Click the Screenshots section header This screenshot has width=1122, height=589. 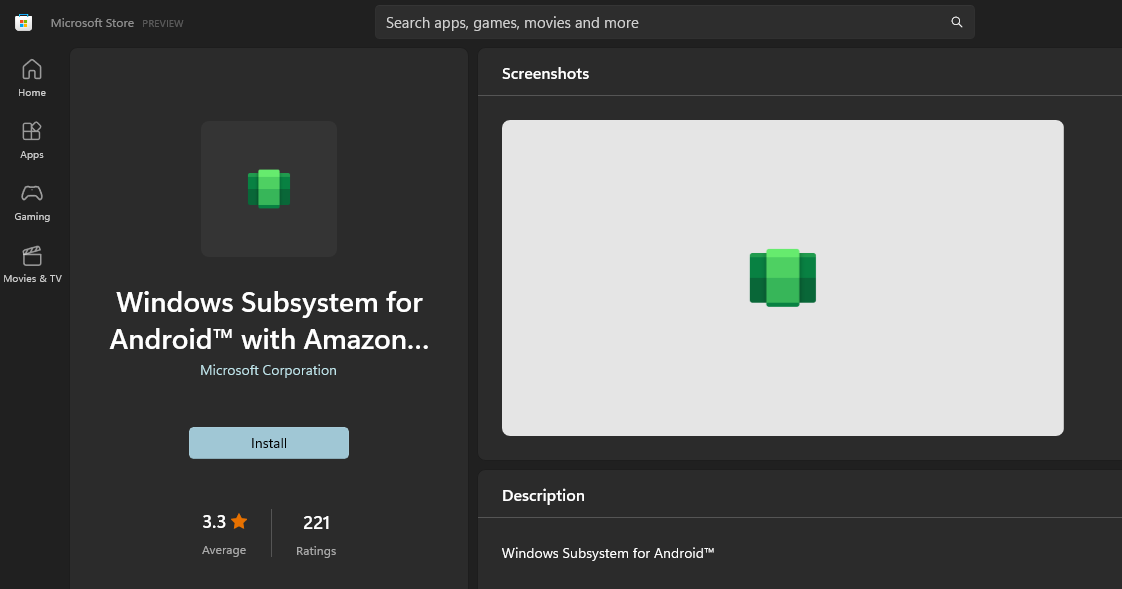545,74
